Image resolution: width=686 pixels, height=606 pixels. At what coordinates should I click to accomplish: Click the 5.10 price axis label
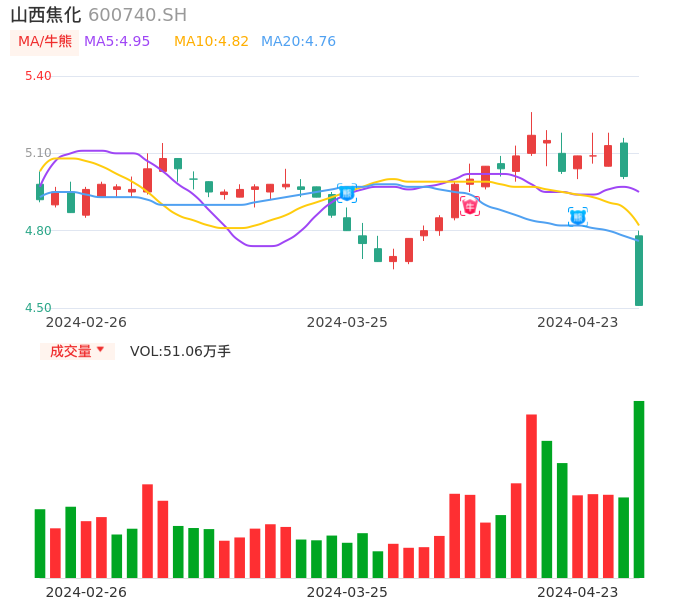tap(38, 153)
